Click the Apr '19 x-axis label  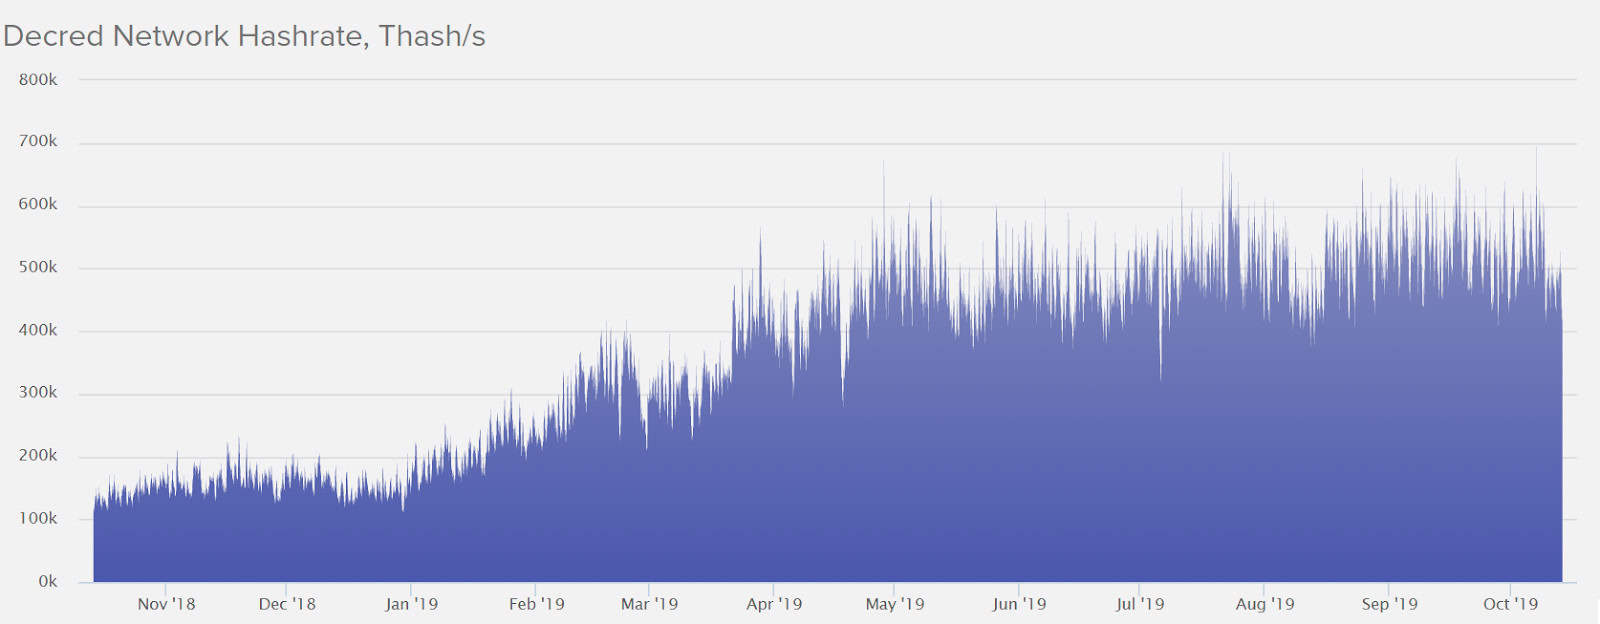click(774, 604)
